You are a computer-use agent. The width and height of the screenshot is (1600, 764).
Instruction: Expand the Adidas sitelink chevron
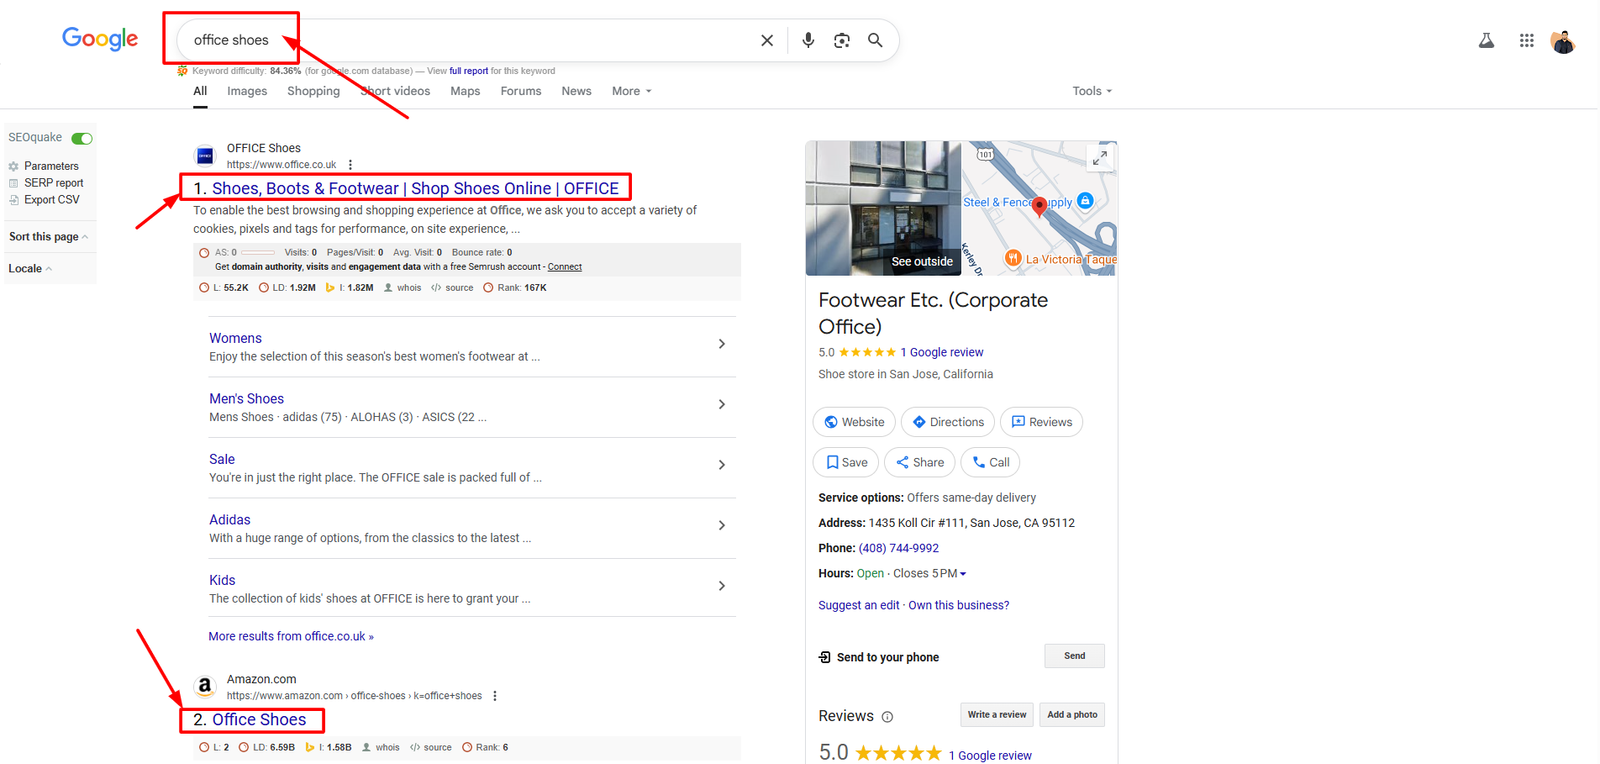(722, 526)
